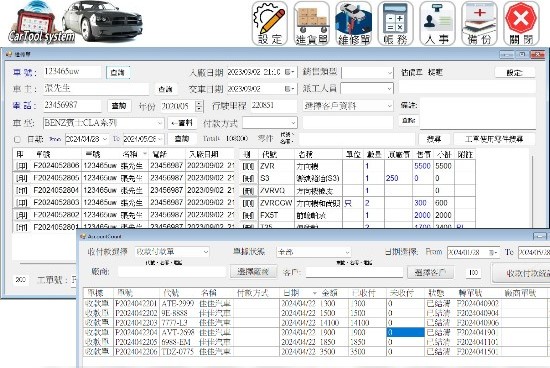Click 查詢 button next to 車主 field
The width and height of the screenshot is (550, 368).
click(x=166, y=89)
